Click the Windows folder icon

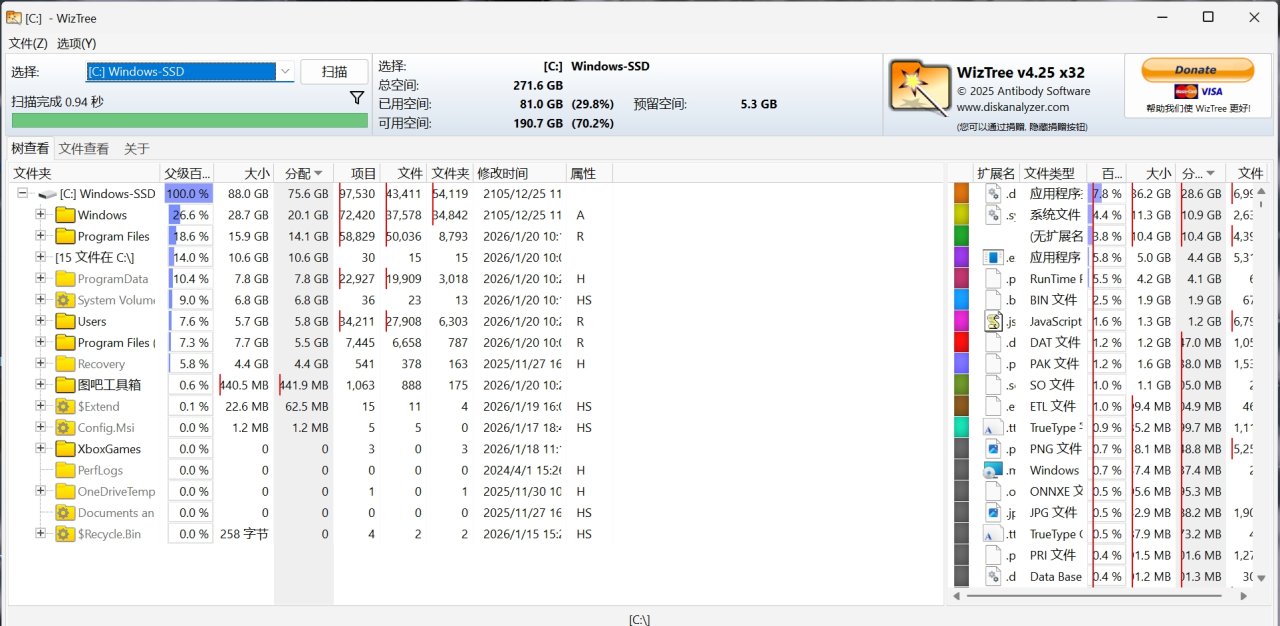tap(65, 215)
